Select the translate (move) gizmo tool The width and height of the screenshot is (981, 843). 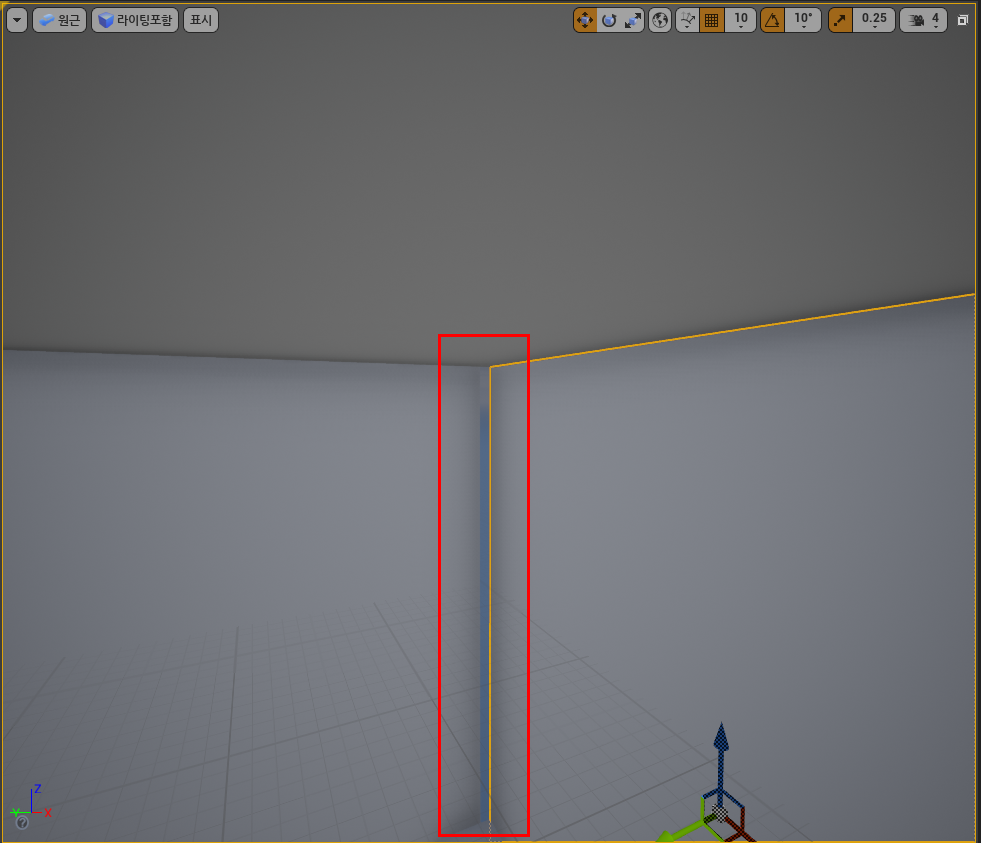[x=585, y=20]
